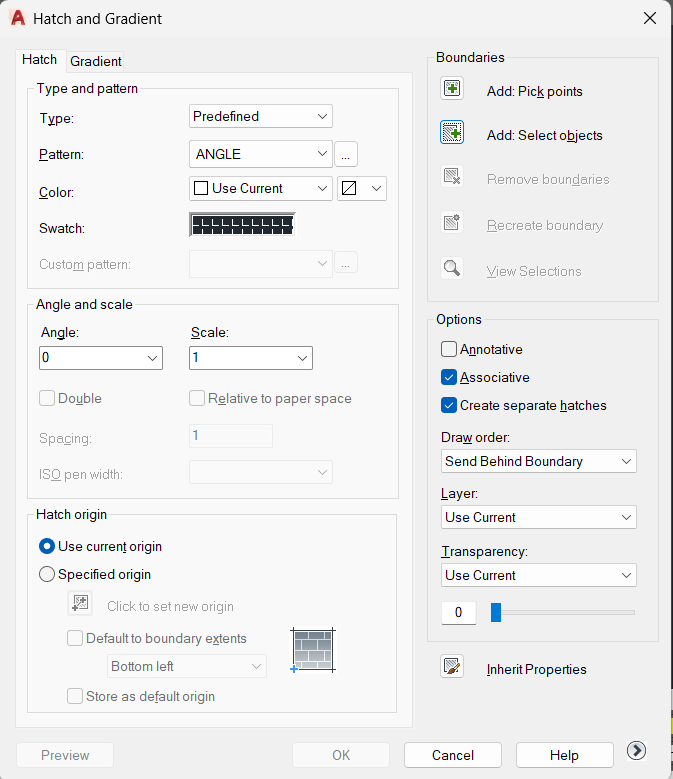Open the Type dropdown showing Predefined
This screenshot has height=779, width=673.
coord(261,116)
